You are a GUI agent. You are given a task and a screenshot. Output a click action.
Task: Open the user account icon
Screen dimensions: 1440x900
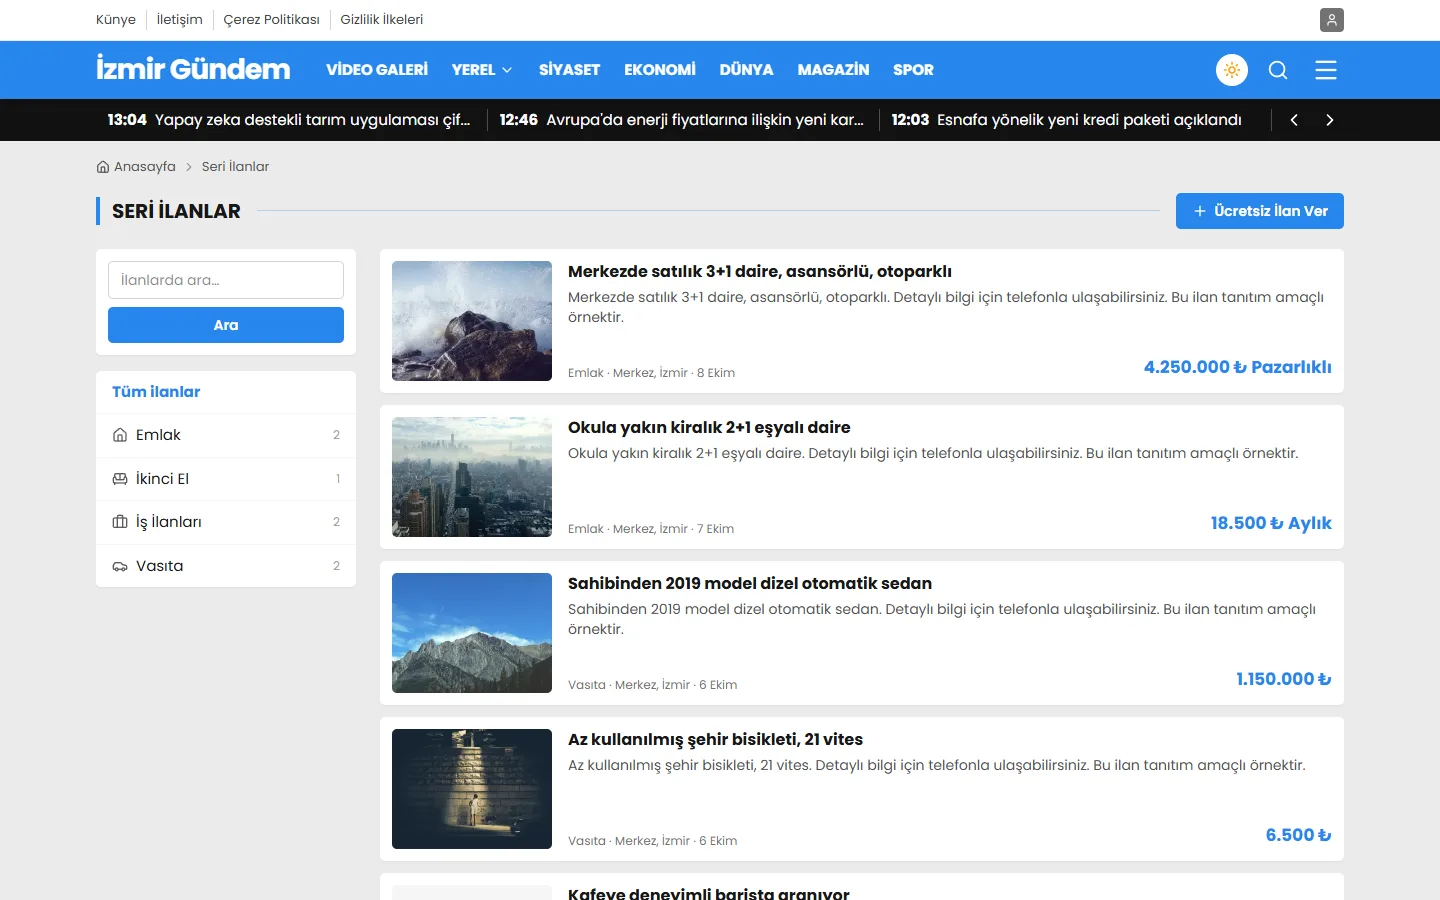1331,20
